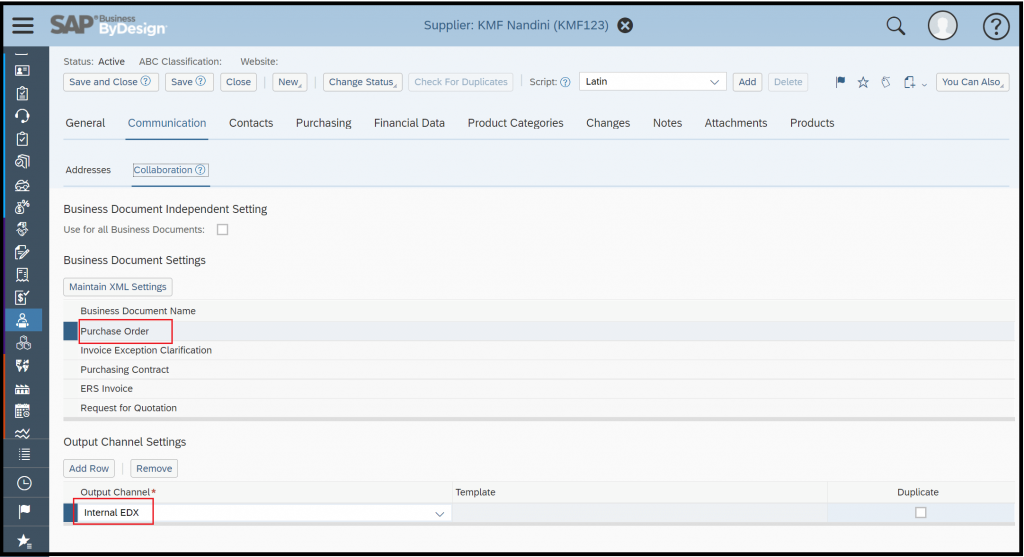
Task: Click the Close button in toolbar
Action: pyautogui.click(x=238, y=82)
